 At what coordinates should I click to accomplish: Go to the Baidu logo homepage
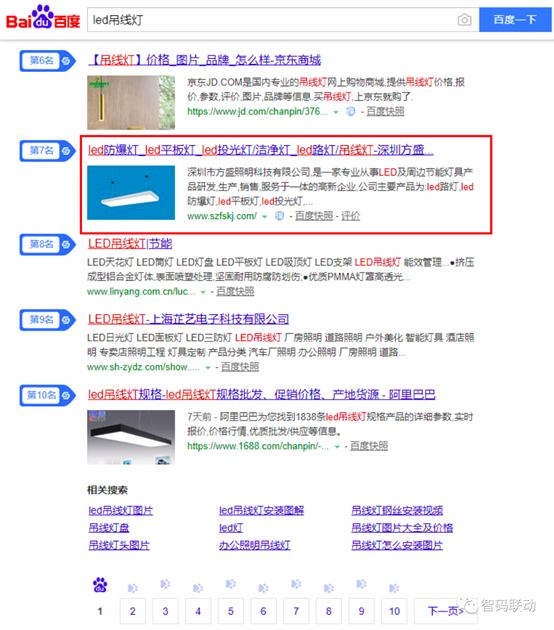[43, 18]
